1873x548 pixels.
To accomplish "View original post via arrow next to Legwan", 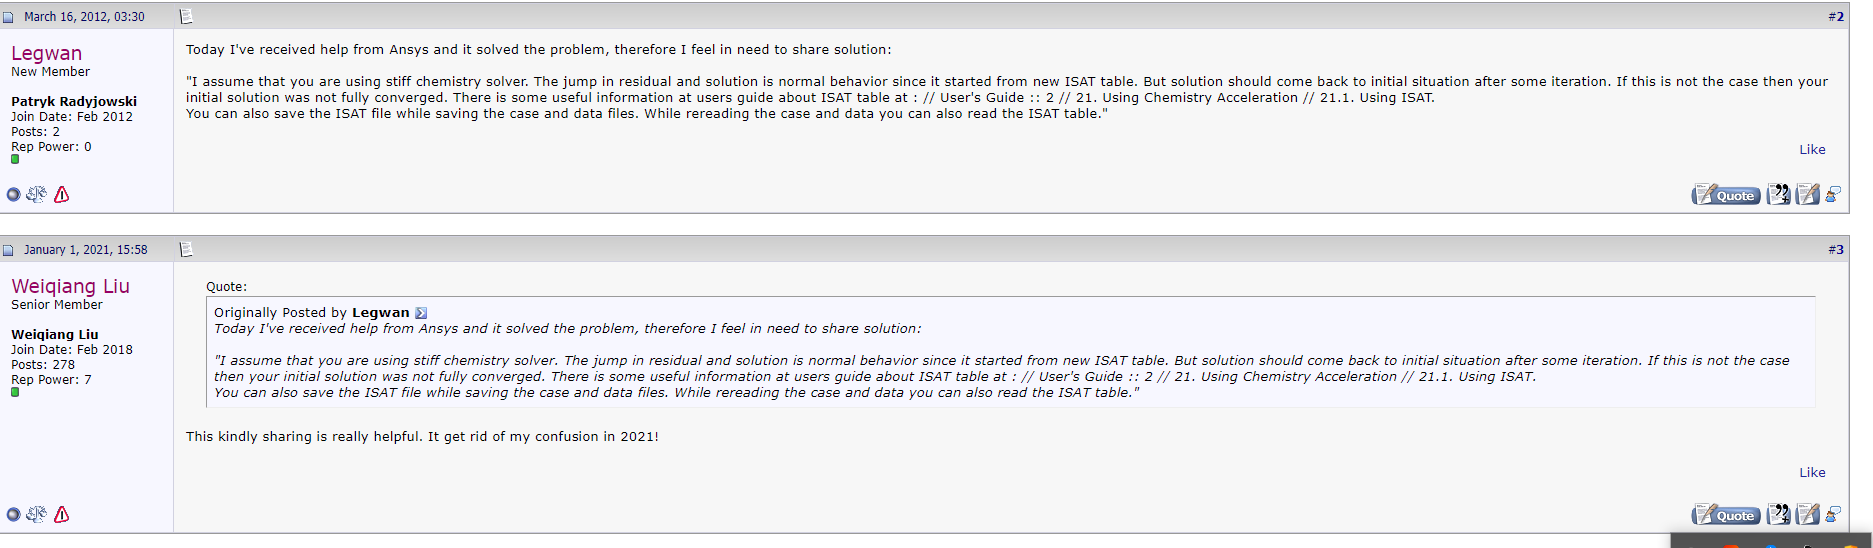I will point(421,313).
